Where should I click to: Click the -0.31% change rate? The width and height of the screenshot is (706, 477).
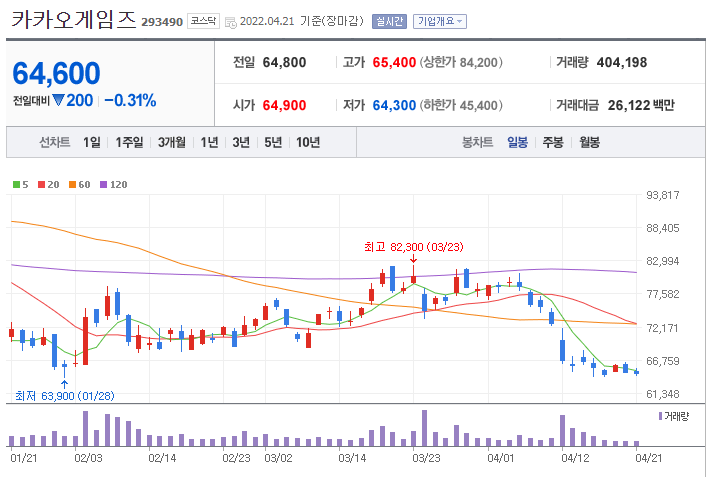[130, 100]
